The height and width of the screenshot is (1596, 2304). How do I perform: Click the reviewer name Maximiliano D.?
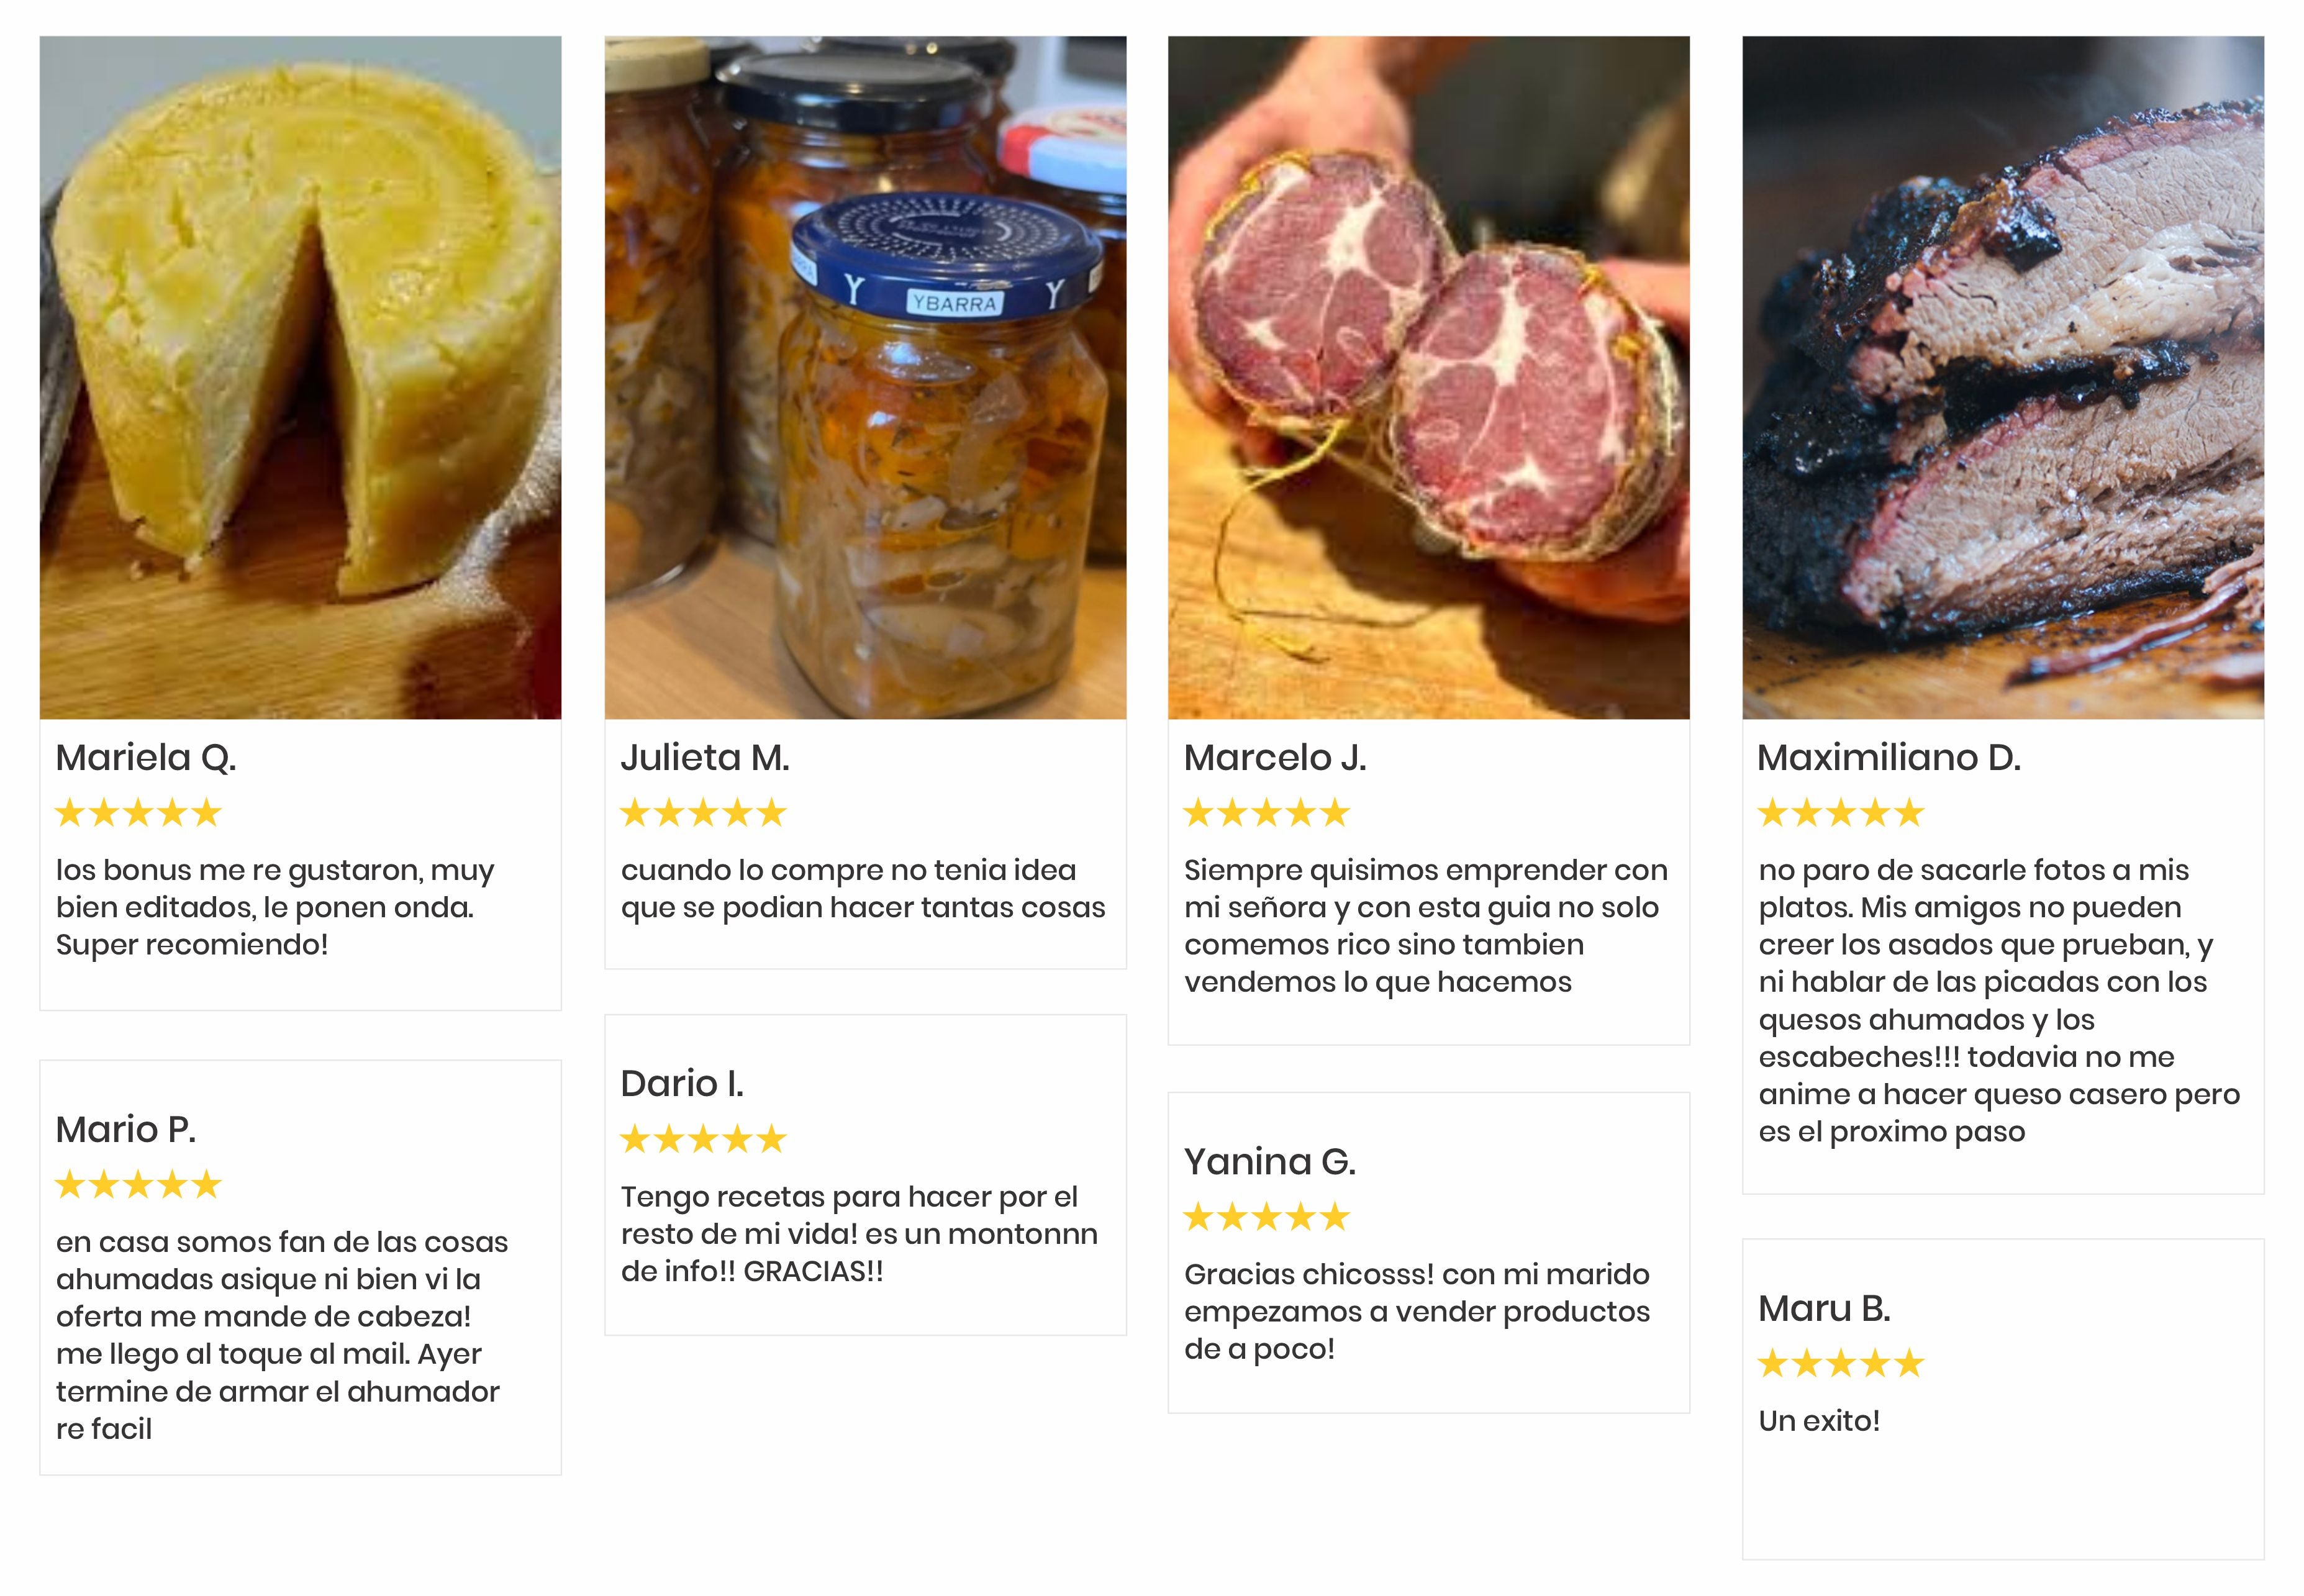[x=1889, y=758]
